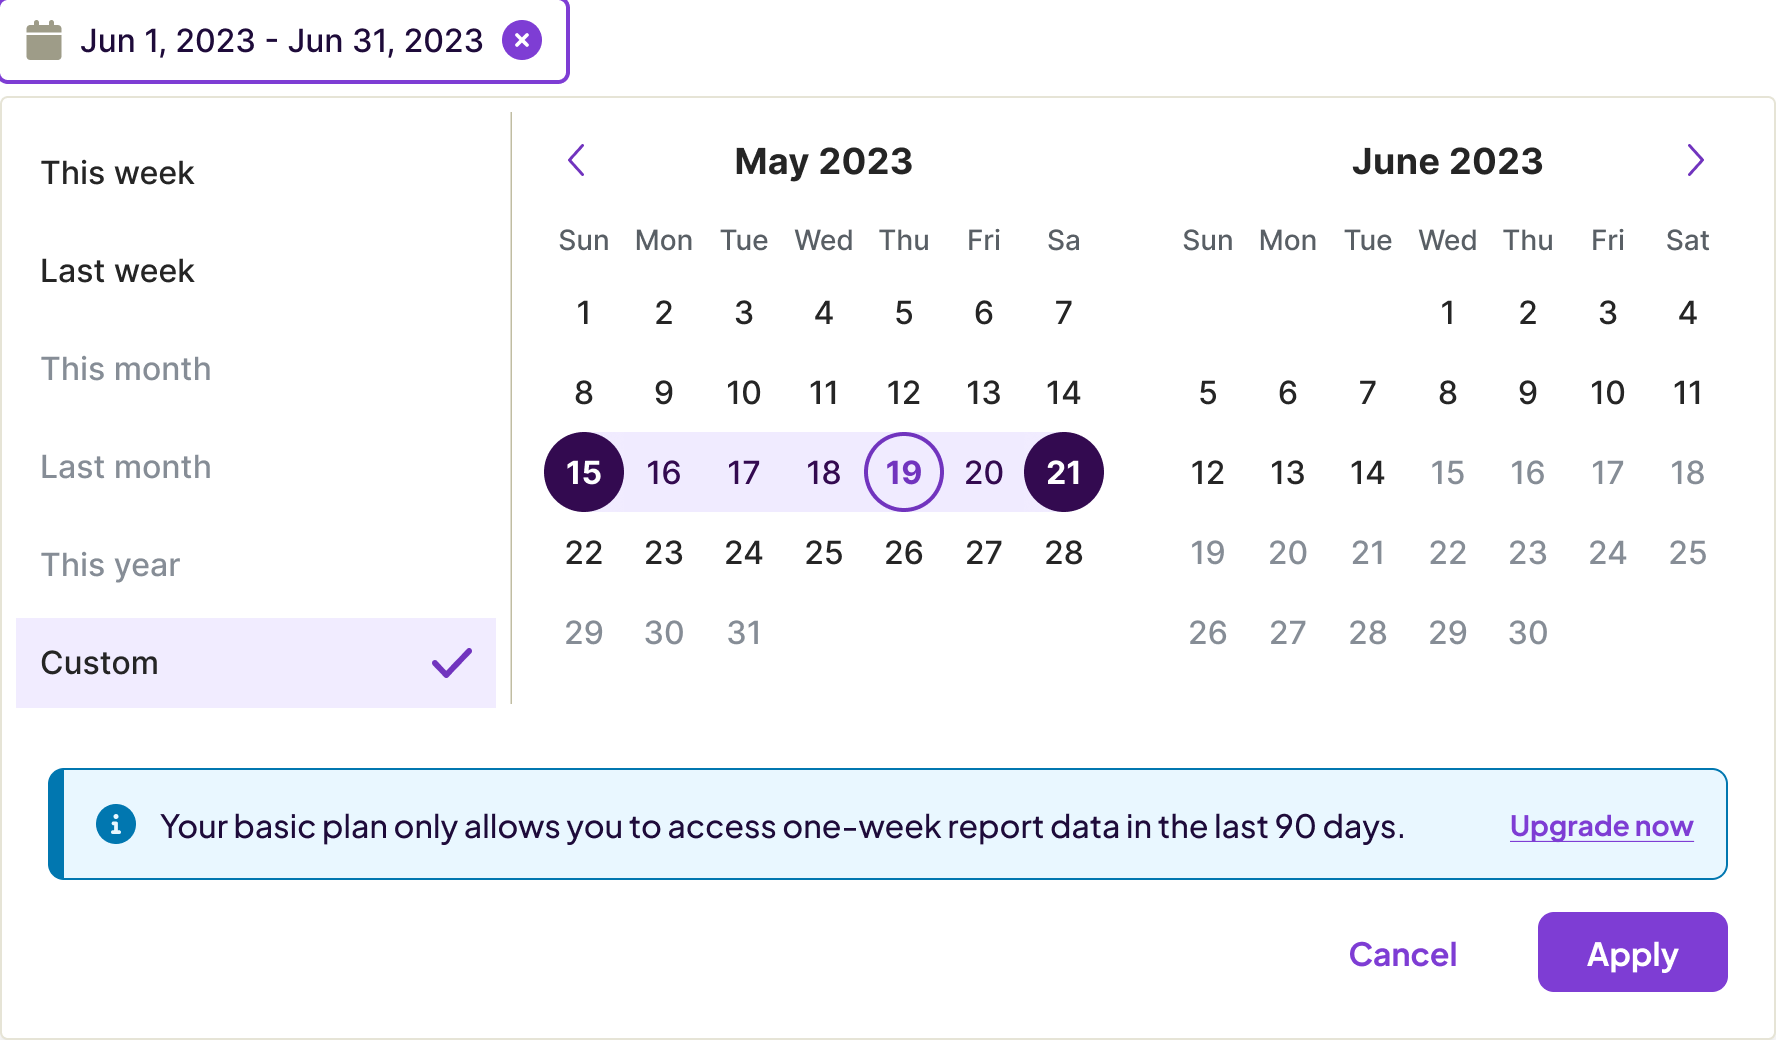Choose June 14 in the June calendar

tap(1367, 472)
